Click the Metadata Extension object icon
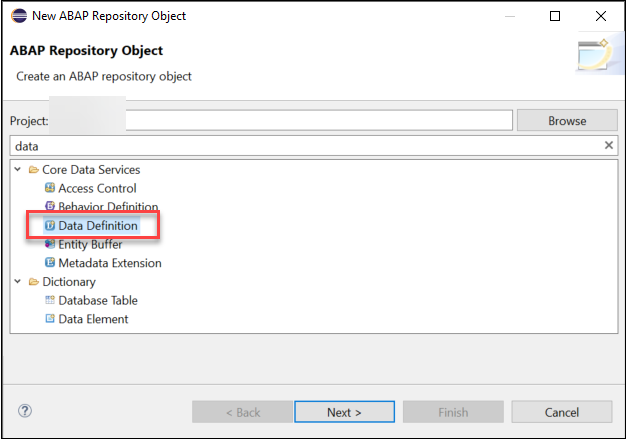The height and width of the screenshot is (439, 627). coord(50,263)
